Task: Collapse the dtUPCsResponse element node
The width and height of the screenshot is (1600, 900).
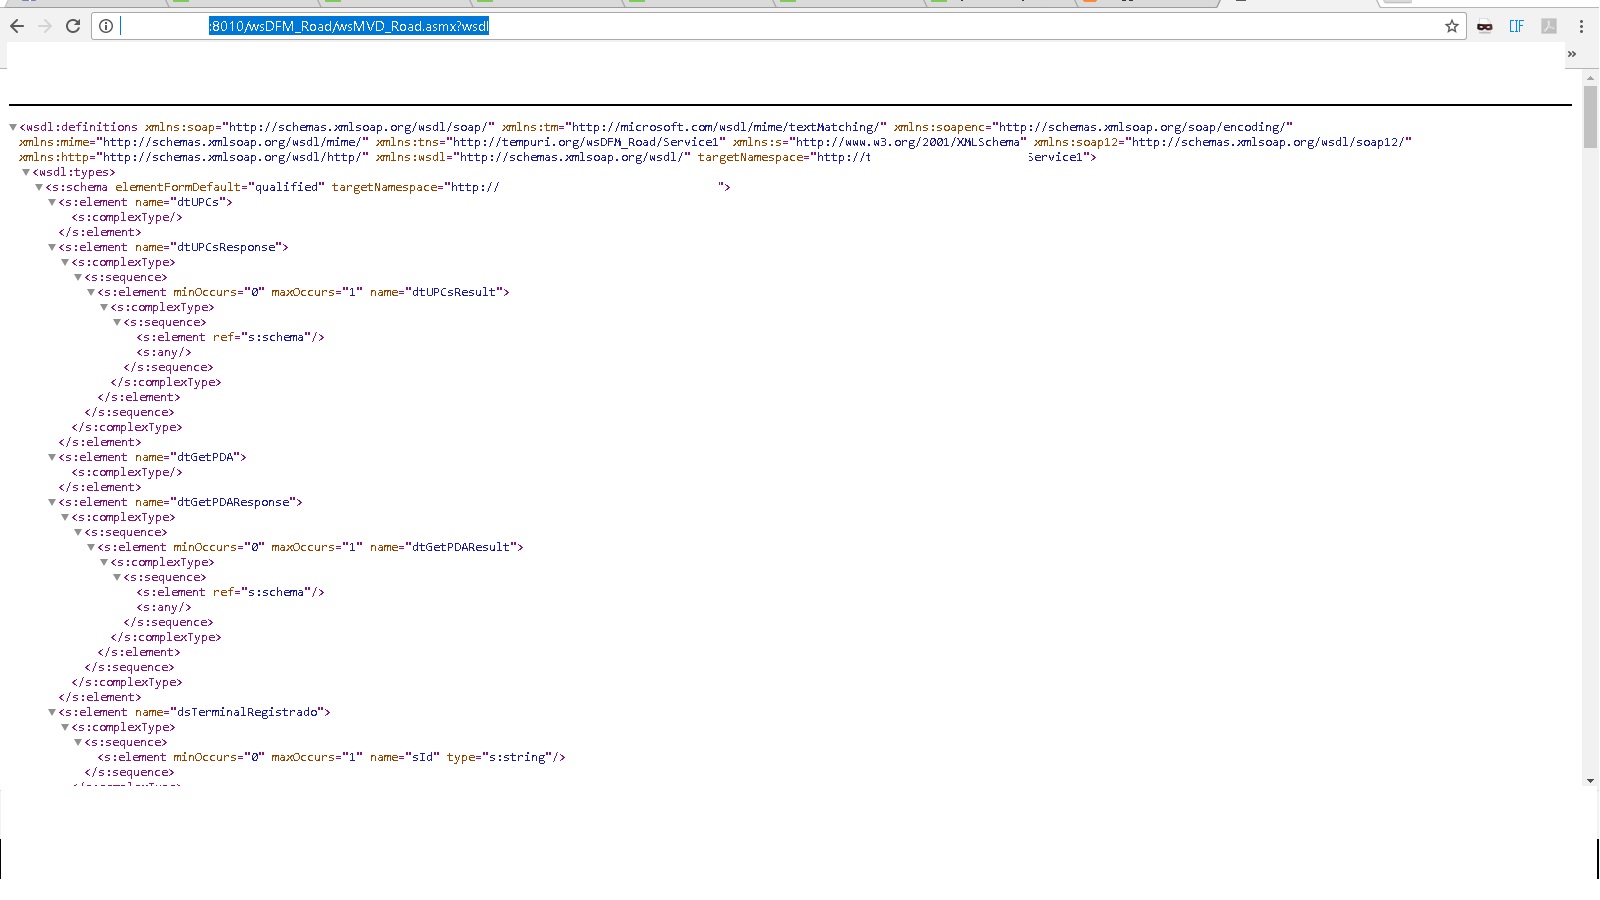Action: pos(52,247)
